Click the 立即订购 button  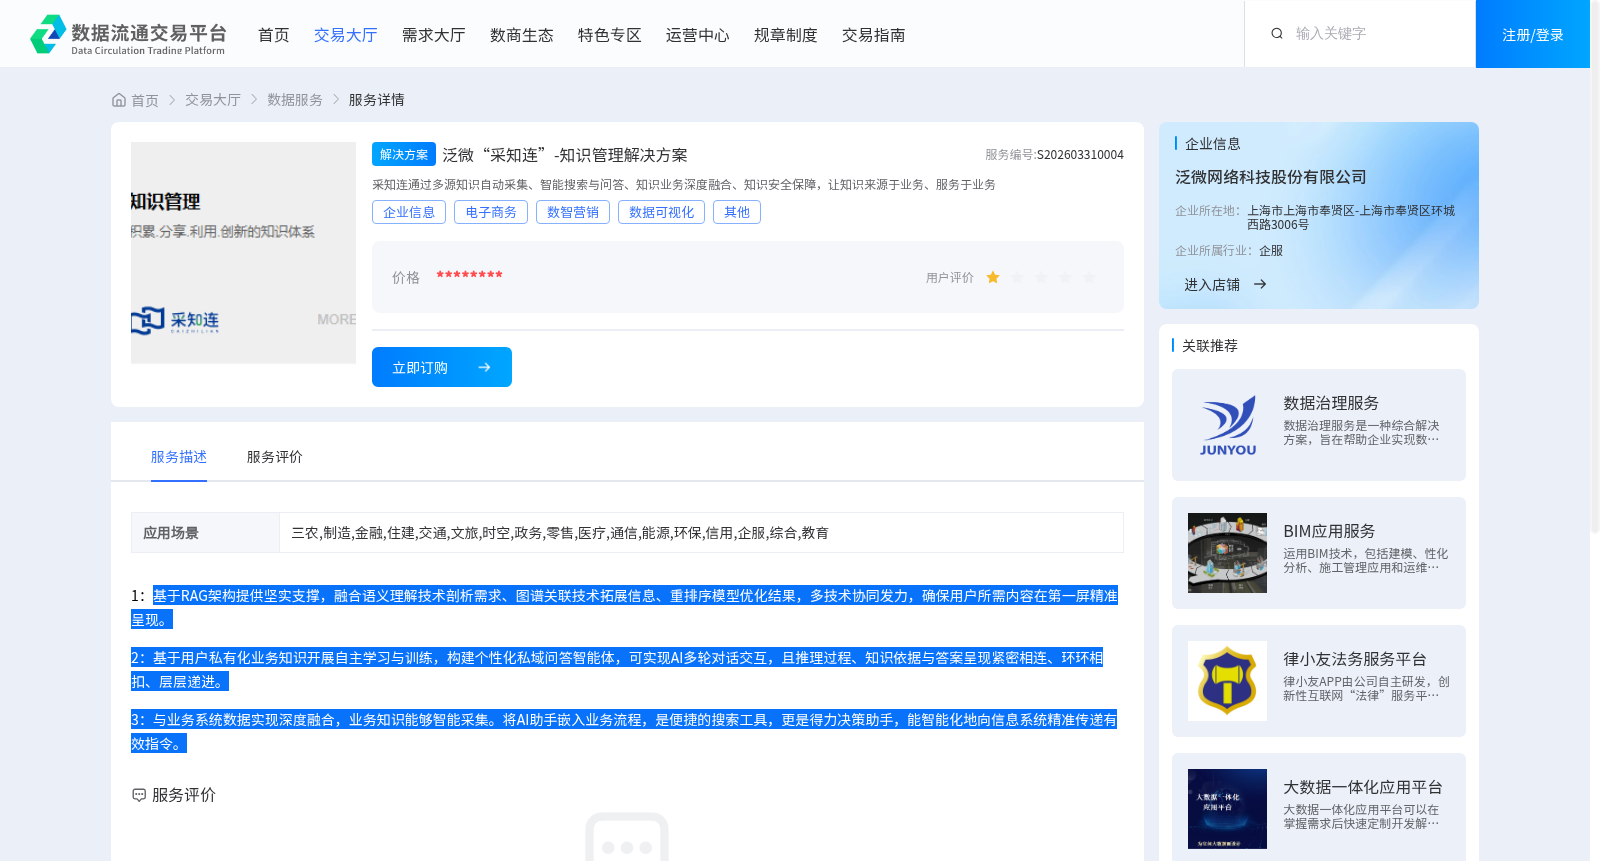[x=442, y=367]
